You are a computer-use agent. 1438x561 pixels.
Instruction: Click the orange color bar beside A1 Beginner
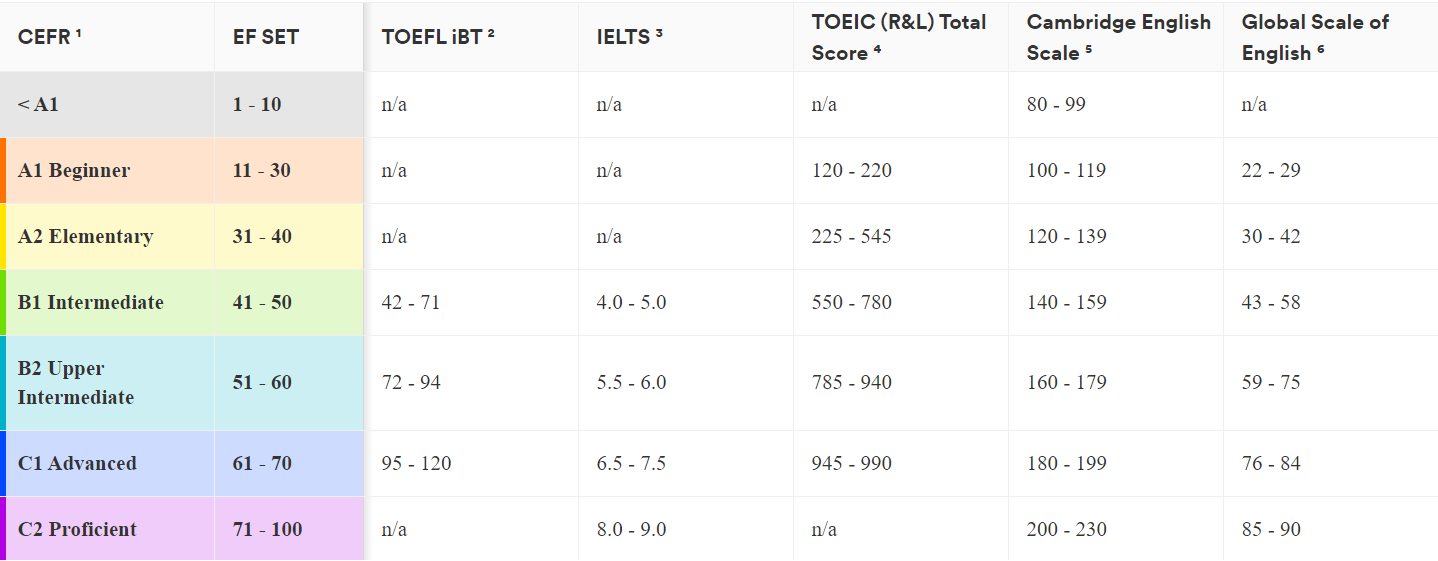3,171
